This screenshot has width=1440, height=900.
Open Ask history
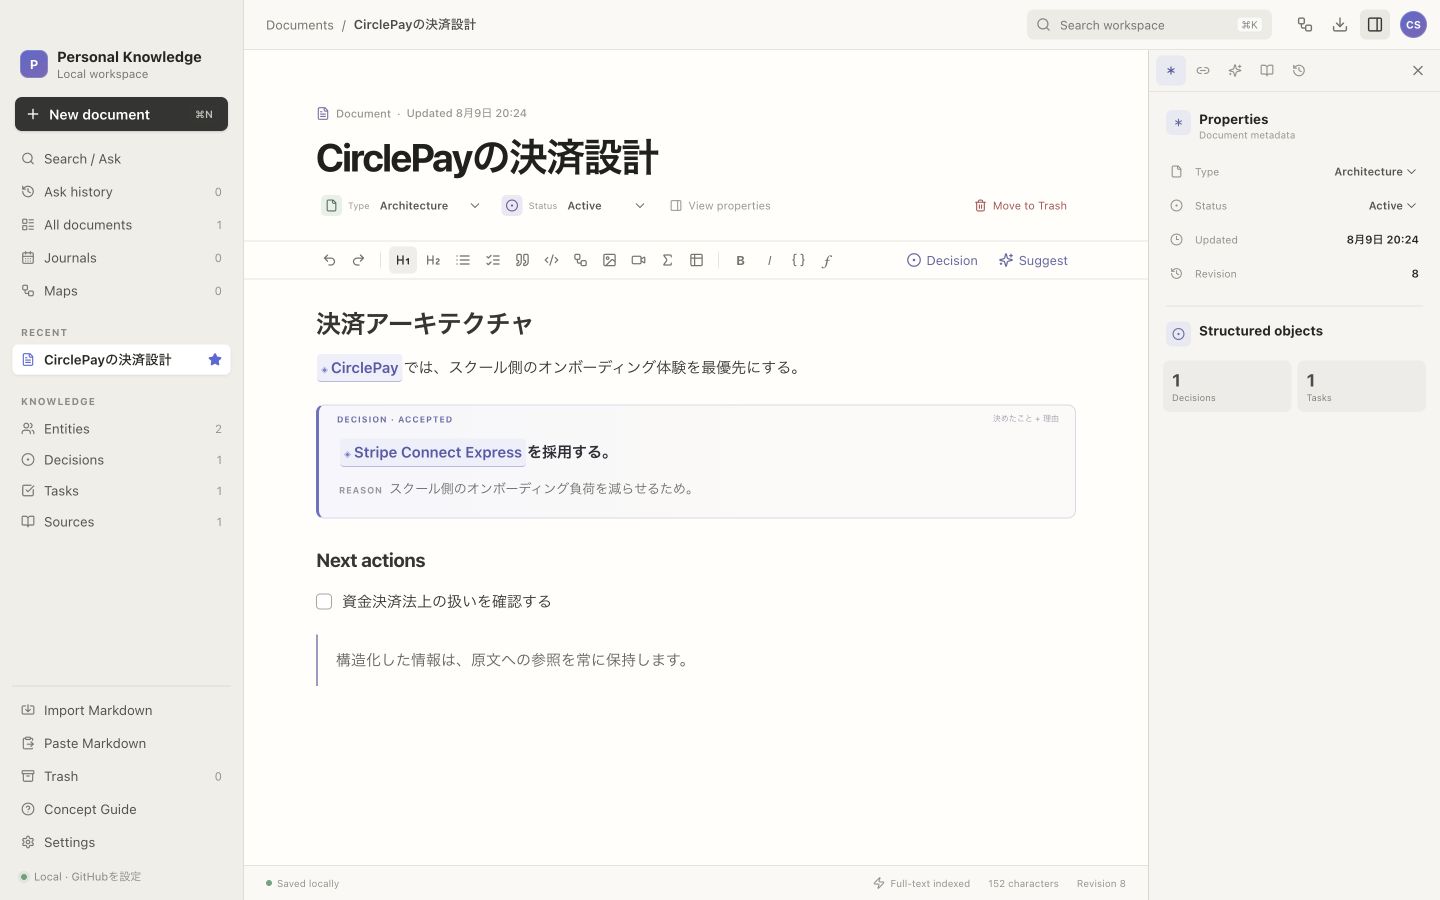click(121, 192)
